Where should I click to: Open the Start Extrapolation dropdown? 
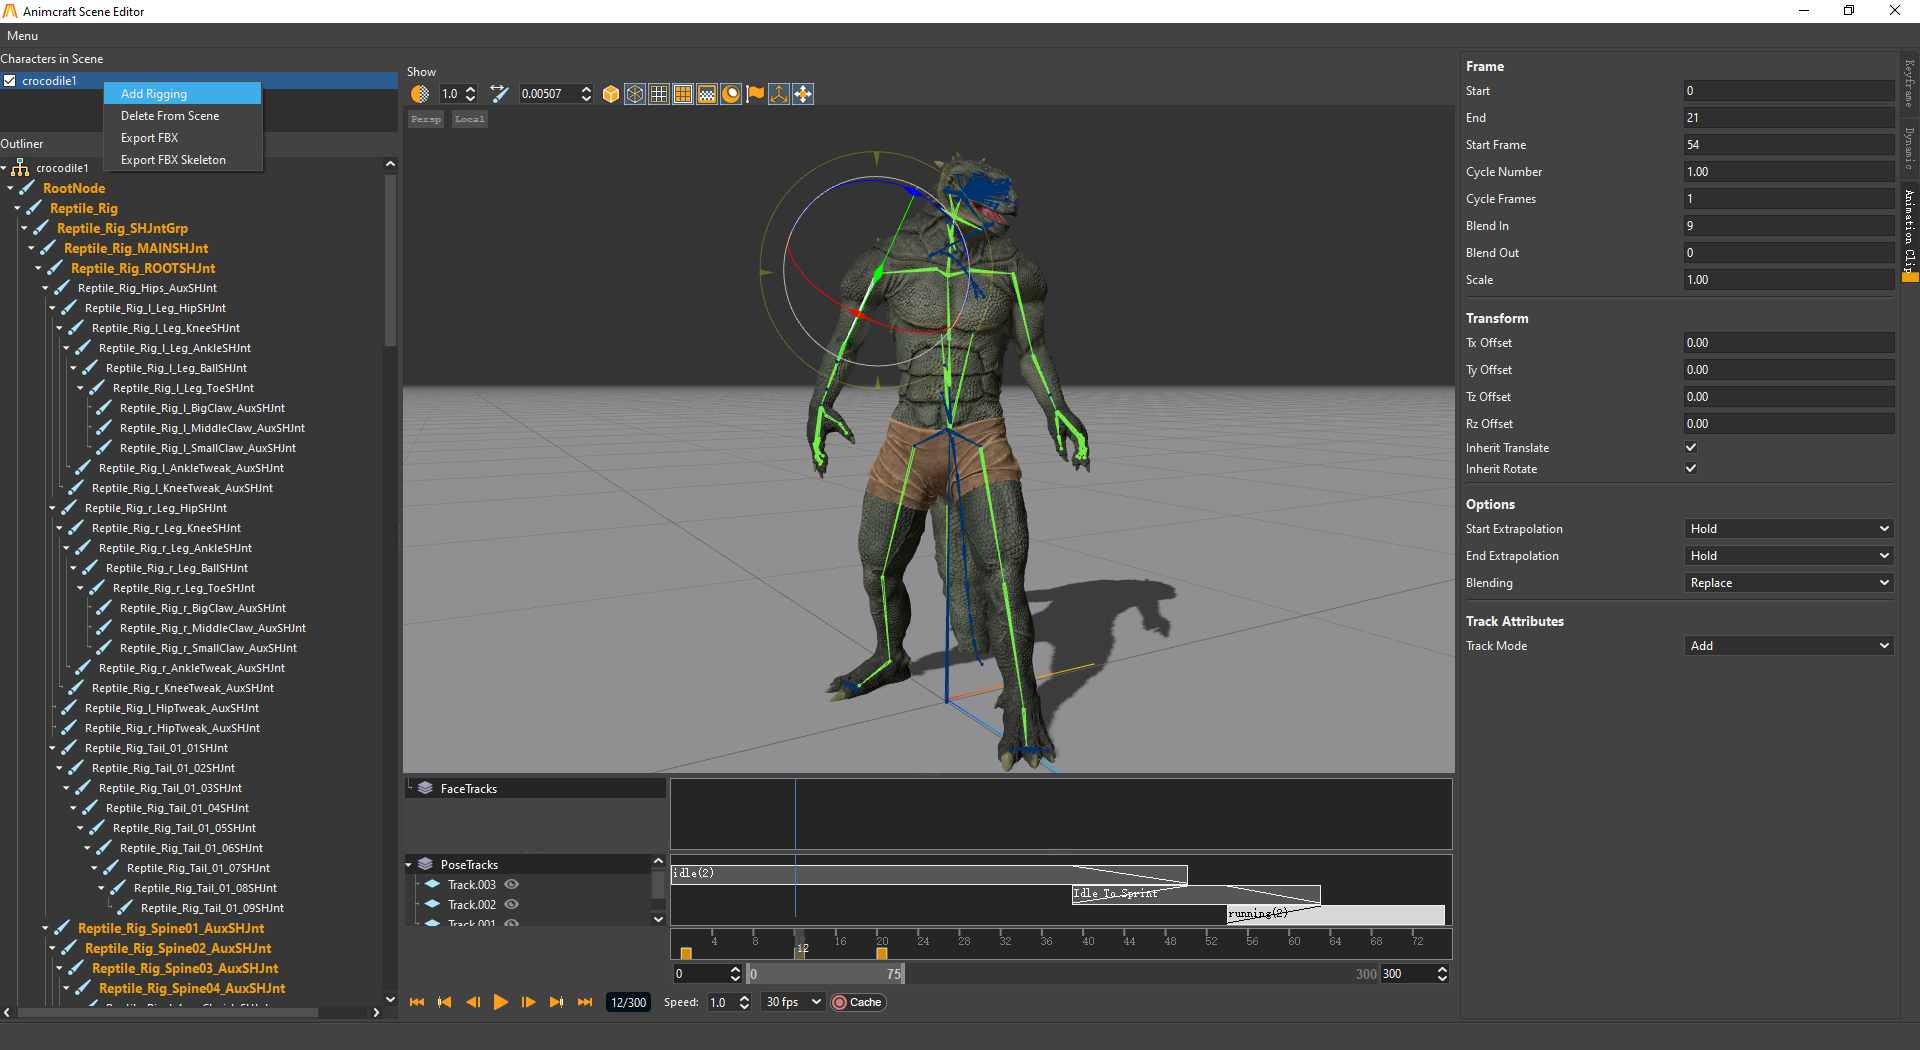coord(1789,529)
